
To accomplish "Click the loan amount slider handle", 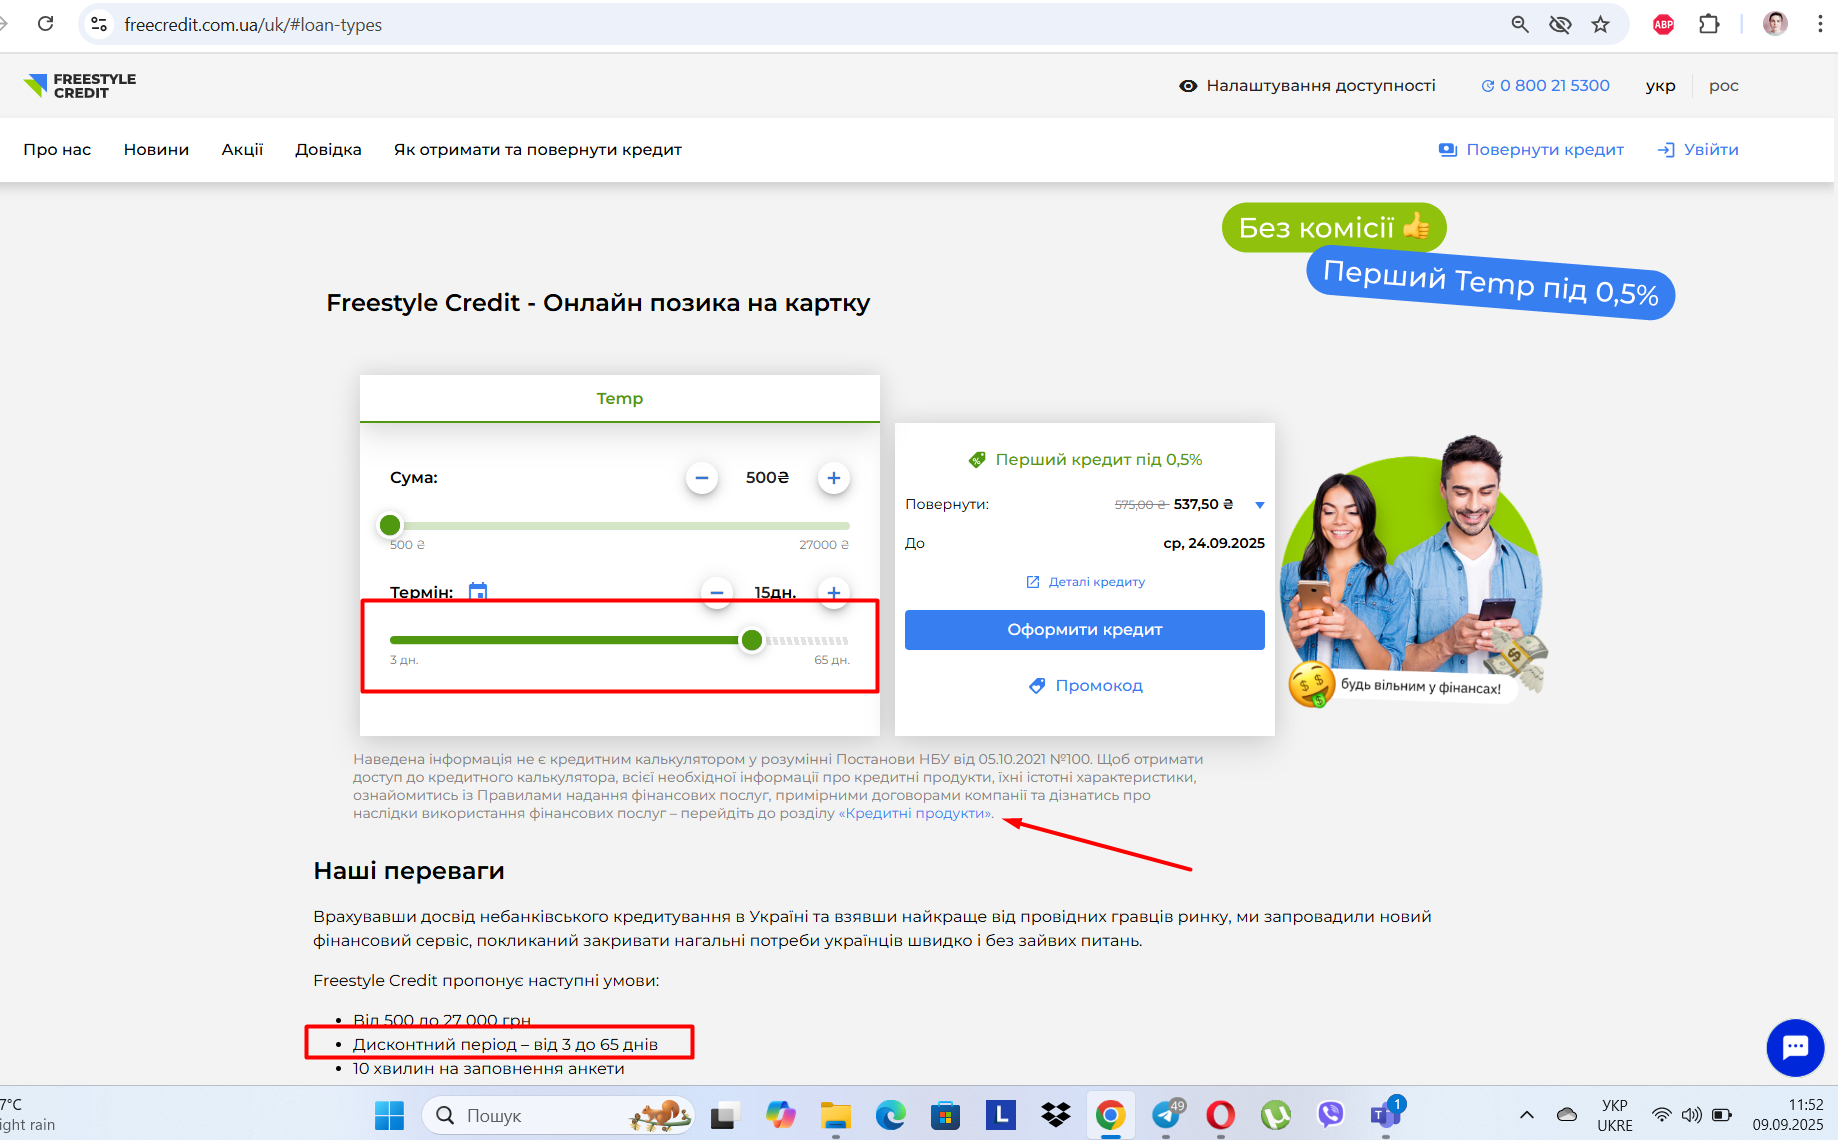I will [390, 525].
